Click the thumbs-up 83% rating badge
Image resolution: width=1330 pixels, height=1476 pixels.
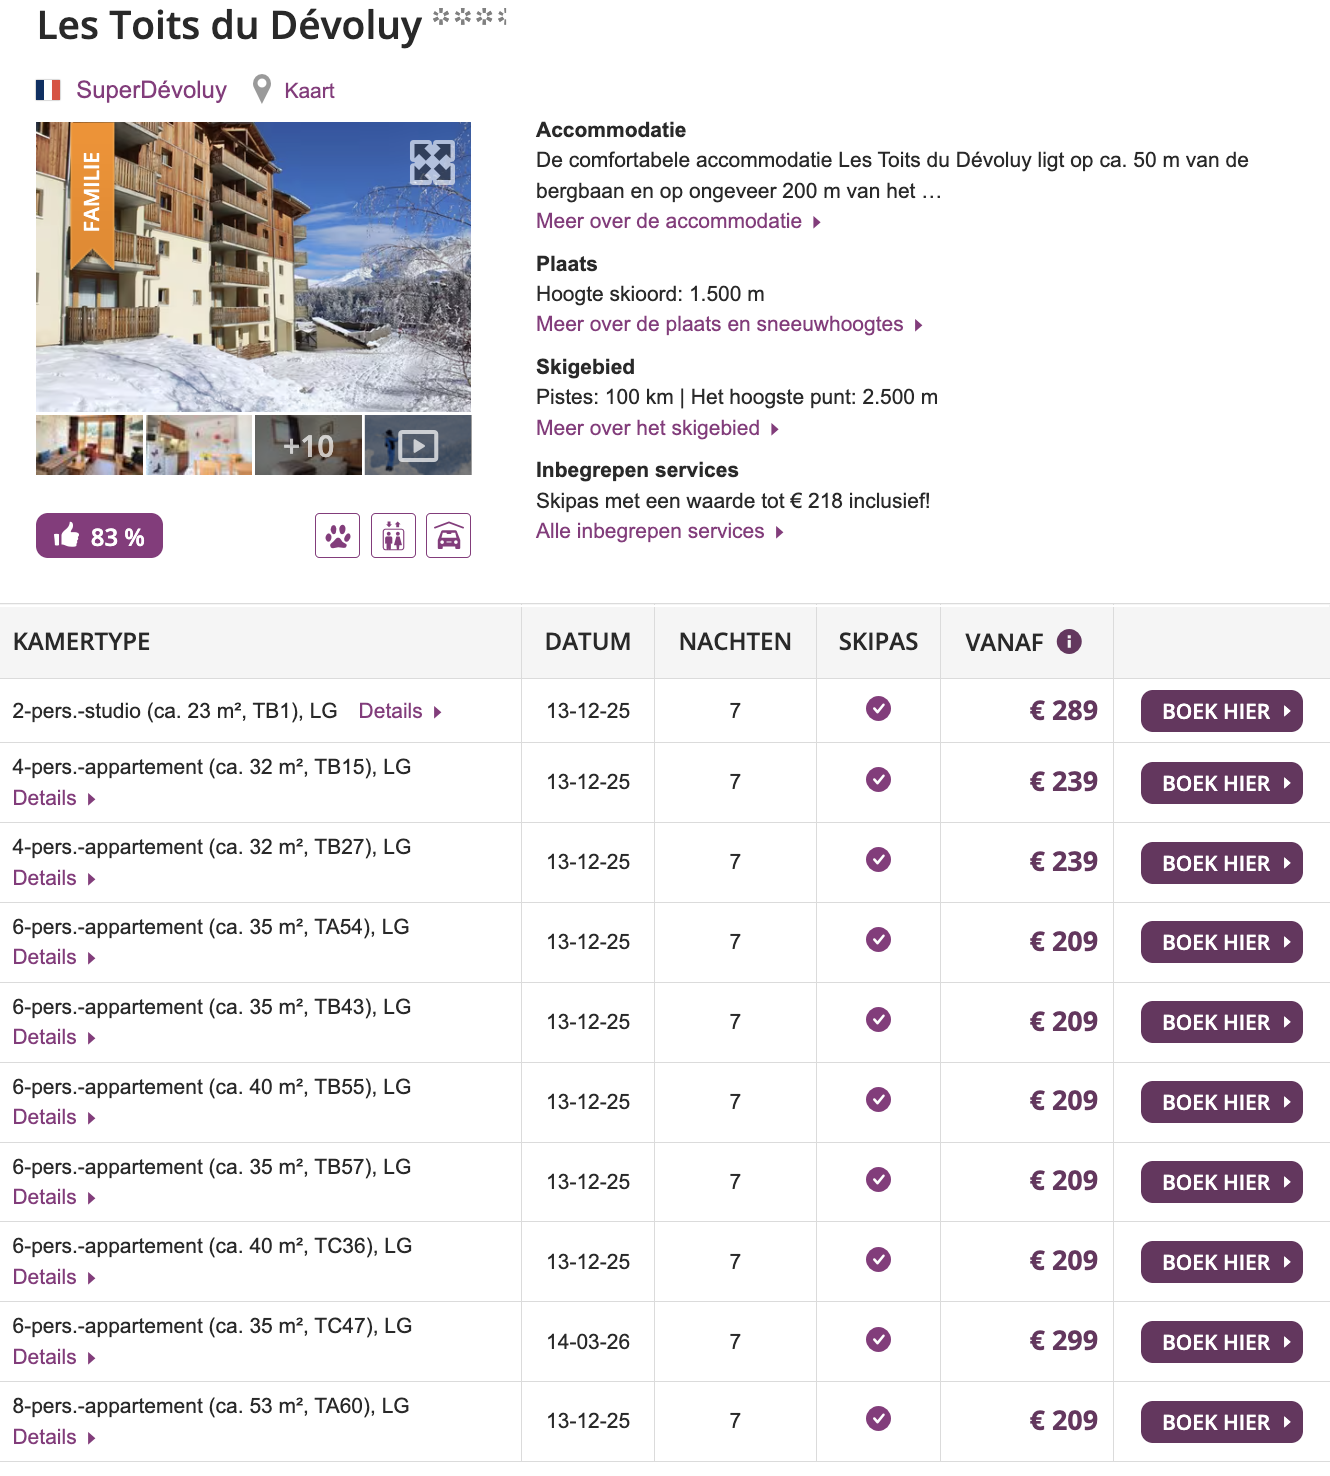tap(98, 535)
